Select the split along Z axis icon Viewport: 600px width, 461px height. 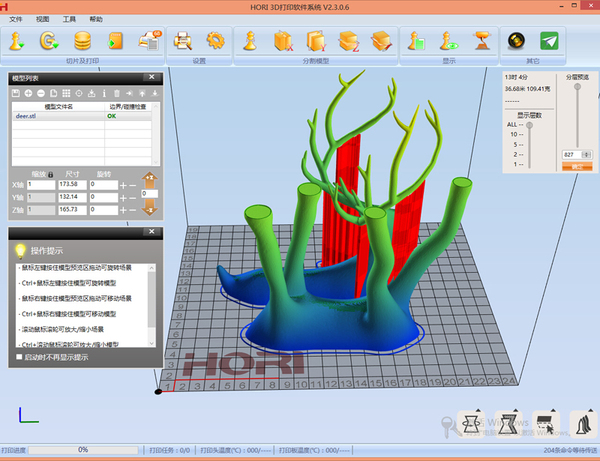click(349, 41)
